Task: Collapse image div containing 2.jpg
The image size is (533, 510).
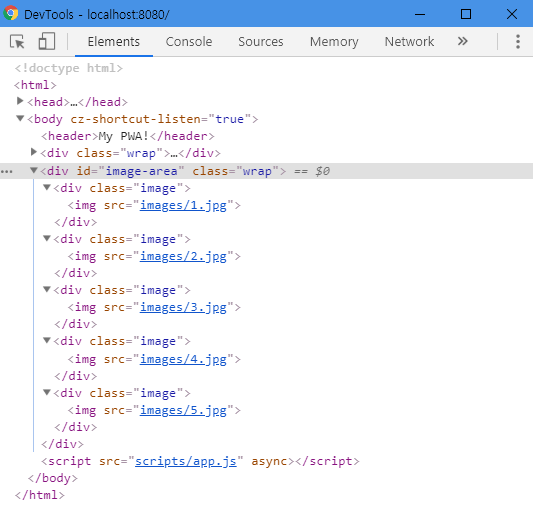Action: coord(47,238)
